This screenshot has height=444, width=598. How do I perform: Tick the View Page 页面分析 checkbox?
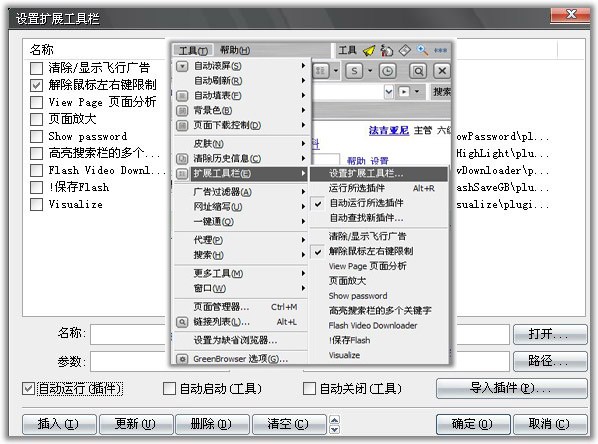coord(36,102)
